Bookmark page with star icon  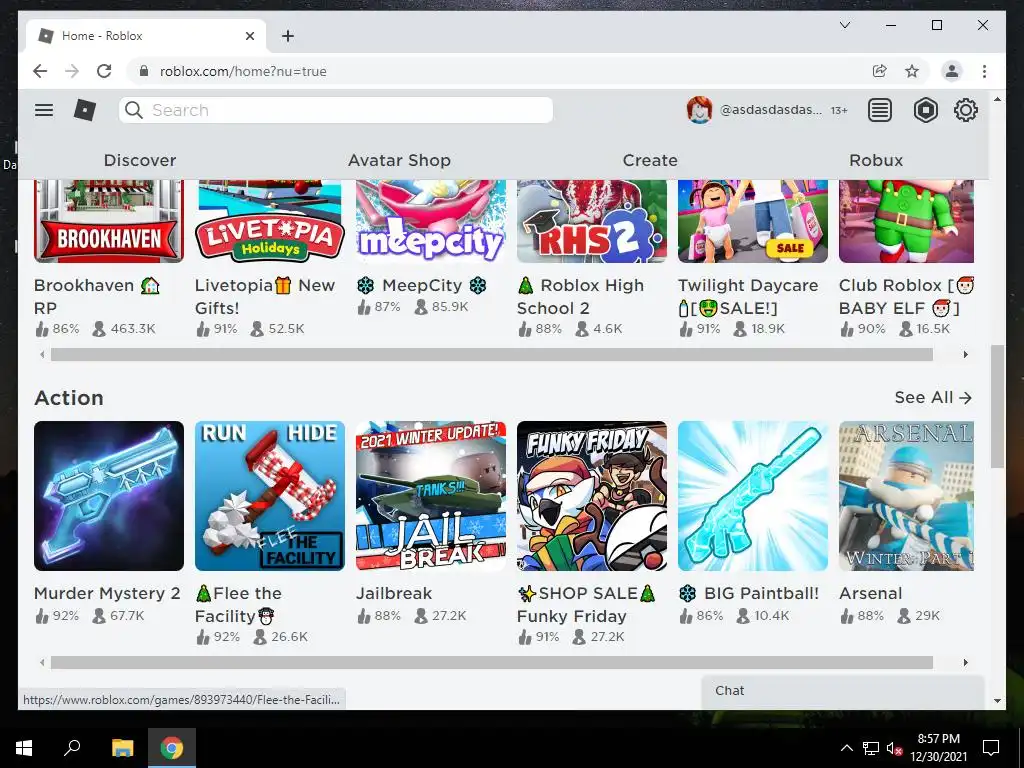coord(912,71)
